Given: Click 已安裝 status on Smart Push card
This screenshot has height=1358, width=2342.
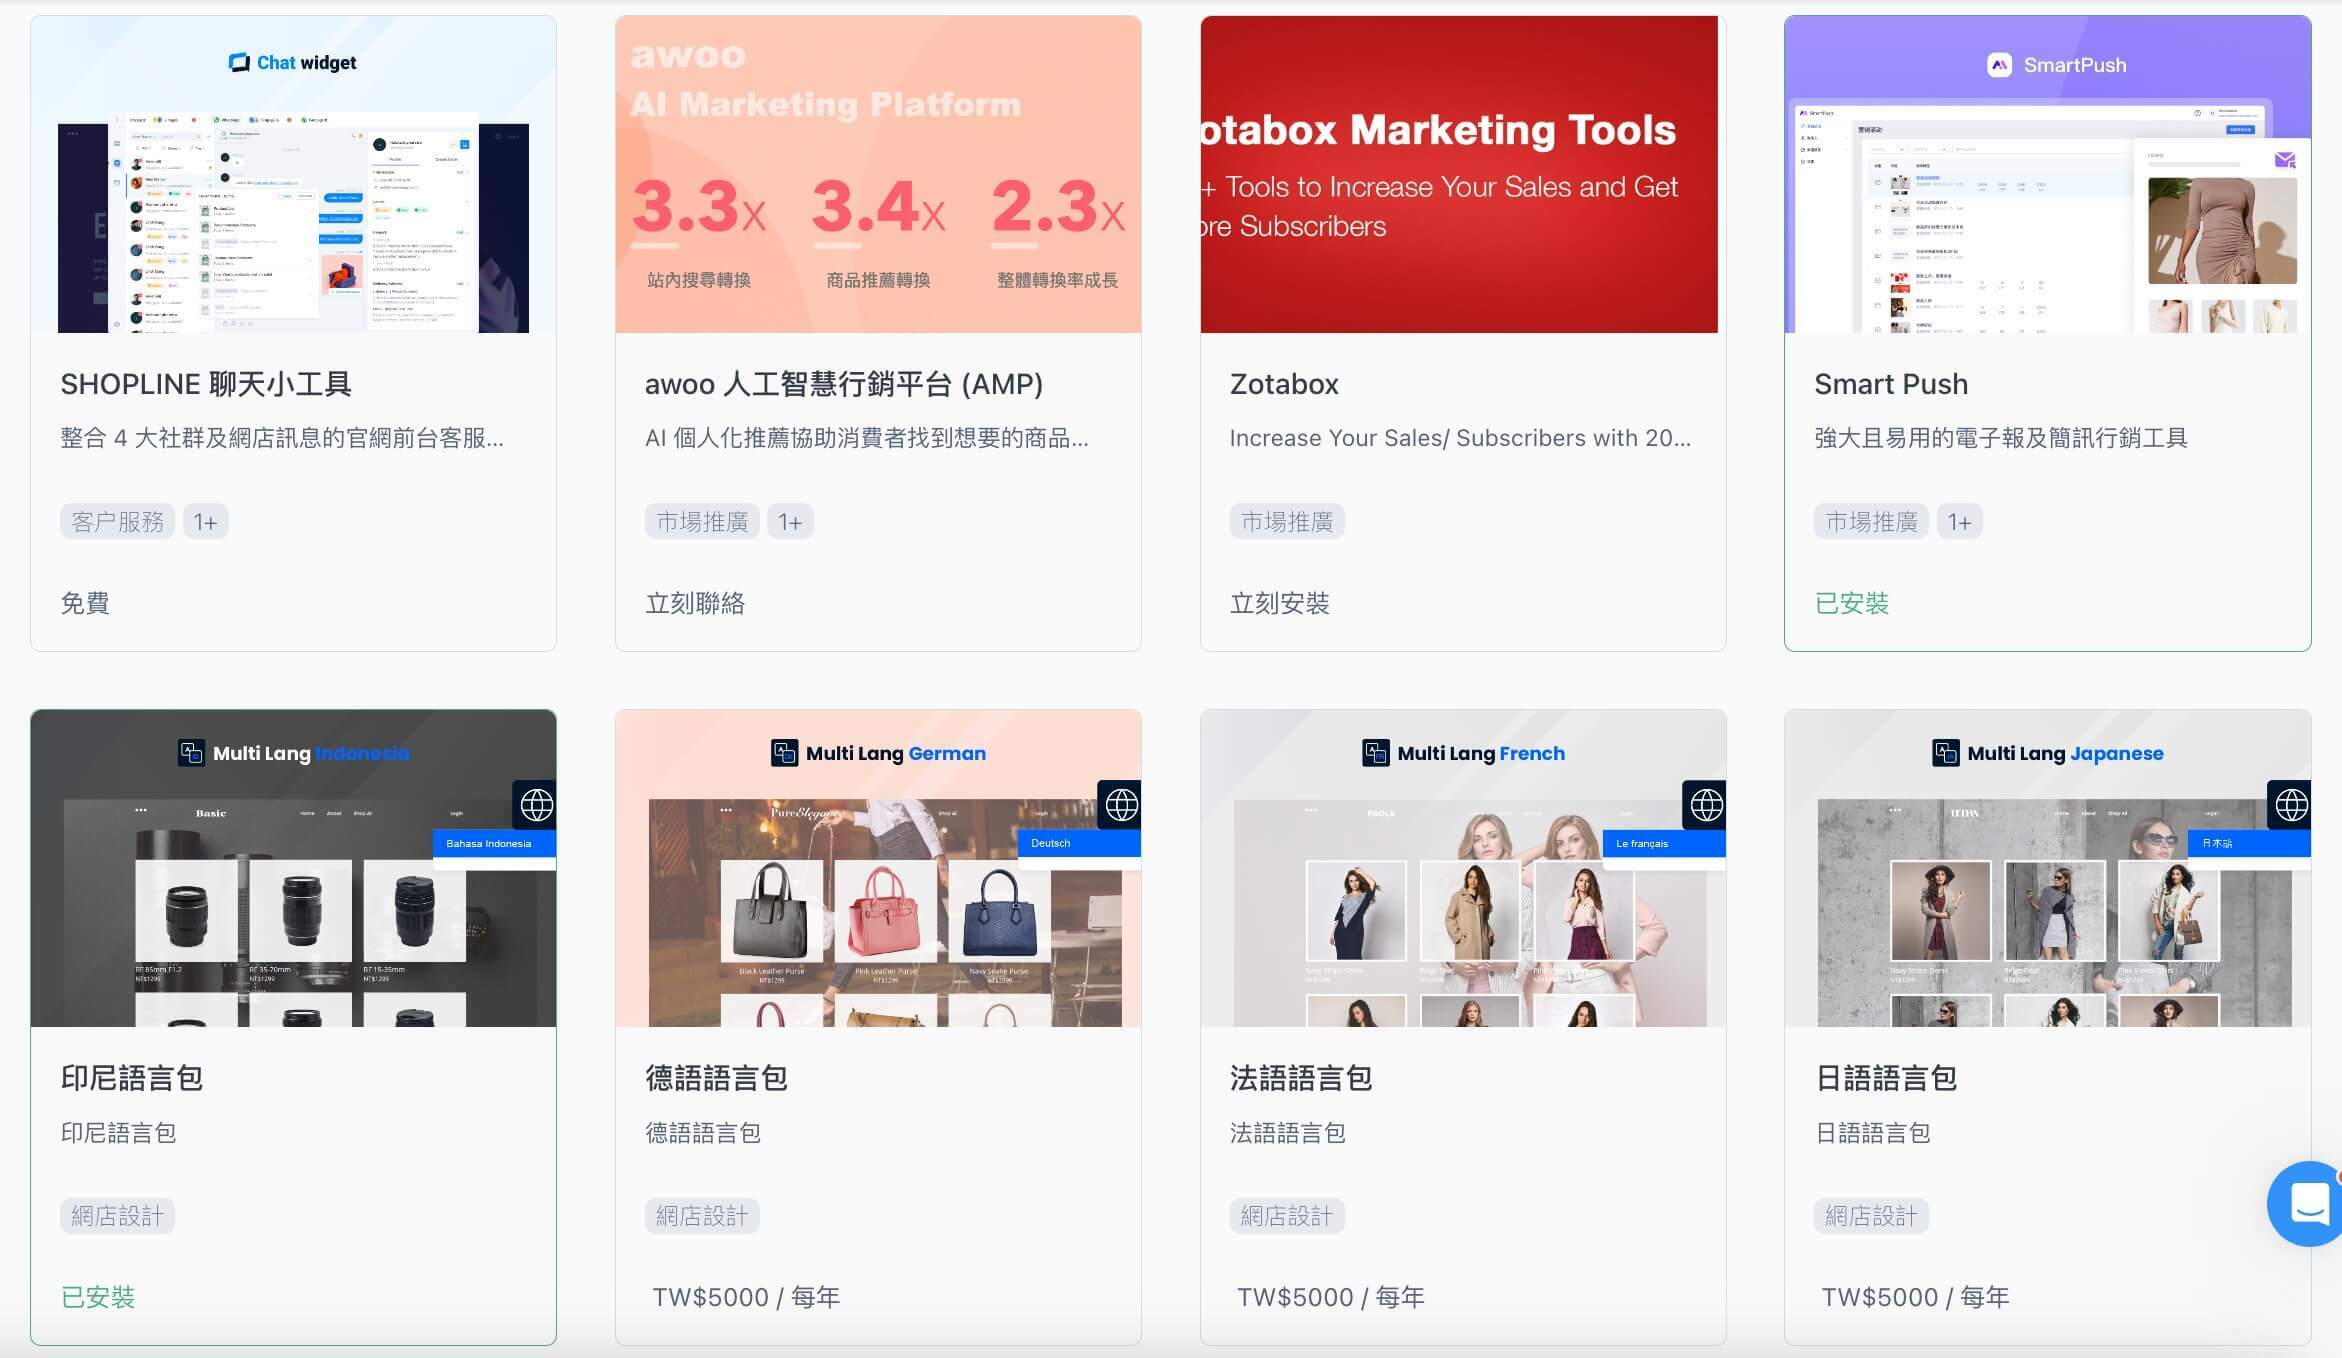Looking at the screenshot, I should (x=1851, y=603).
